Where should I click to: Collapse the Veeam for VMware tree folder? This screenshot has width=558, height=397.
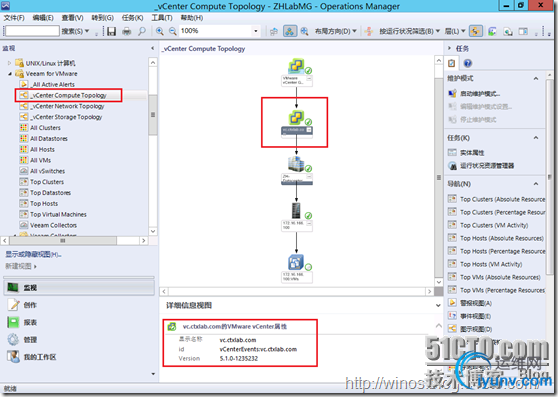[x=10, y=74]
